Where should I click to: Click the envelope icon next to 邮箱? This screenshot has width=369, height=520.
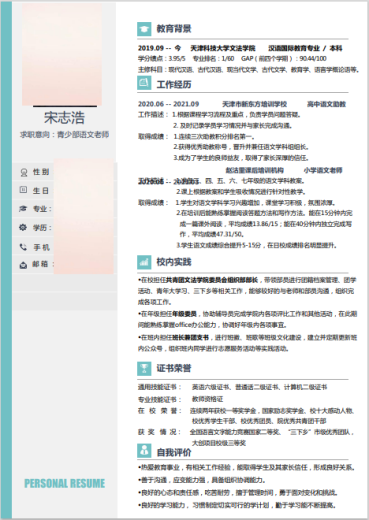click(23, 265)
